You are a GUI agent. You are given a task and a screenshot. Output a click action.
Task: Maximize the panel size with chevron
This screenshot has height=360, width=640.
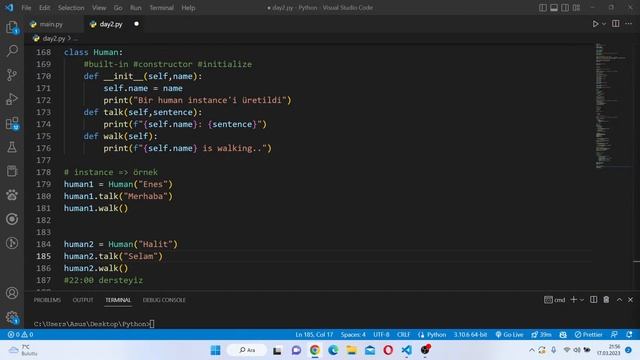(619, 300)
